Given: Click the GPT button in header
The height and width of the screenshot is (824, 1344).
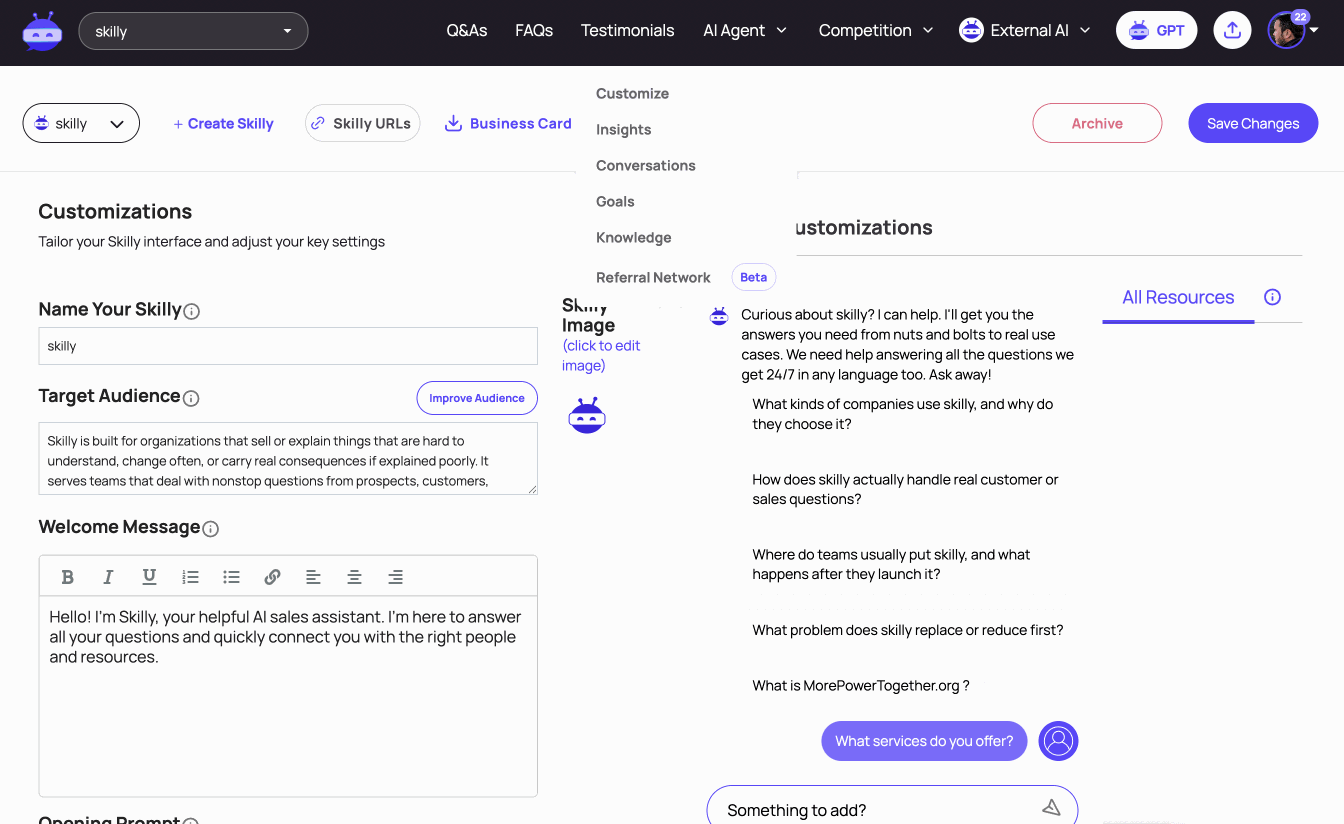Looking at the screenshot, I should (1156, 30).
